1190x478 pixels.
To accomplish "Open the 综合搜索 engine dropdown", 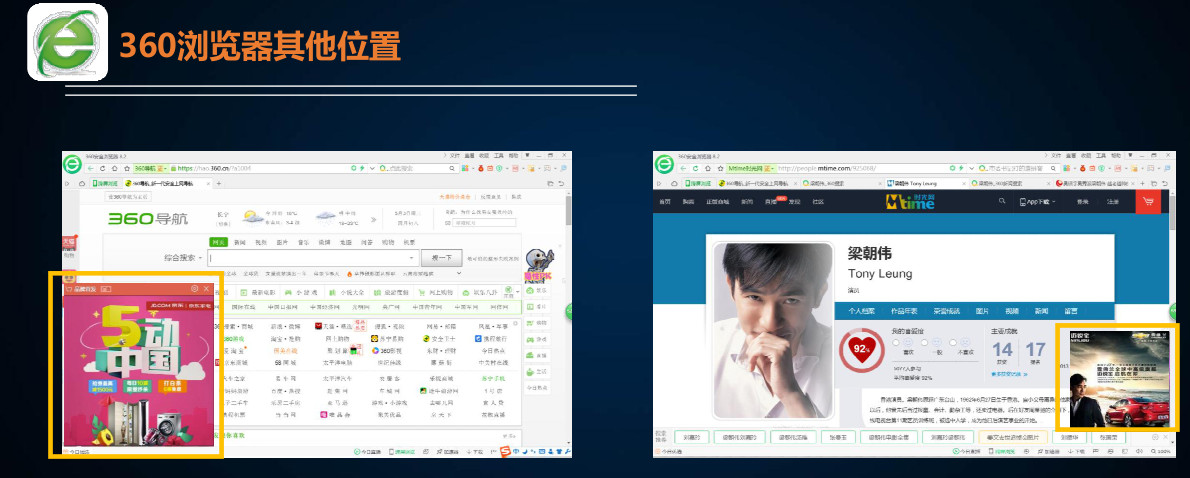I will click(181, 258).
